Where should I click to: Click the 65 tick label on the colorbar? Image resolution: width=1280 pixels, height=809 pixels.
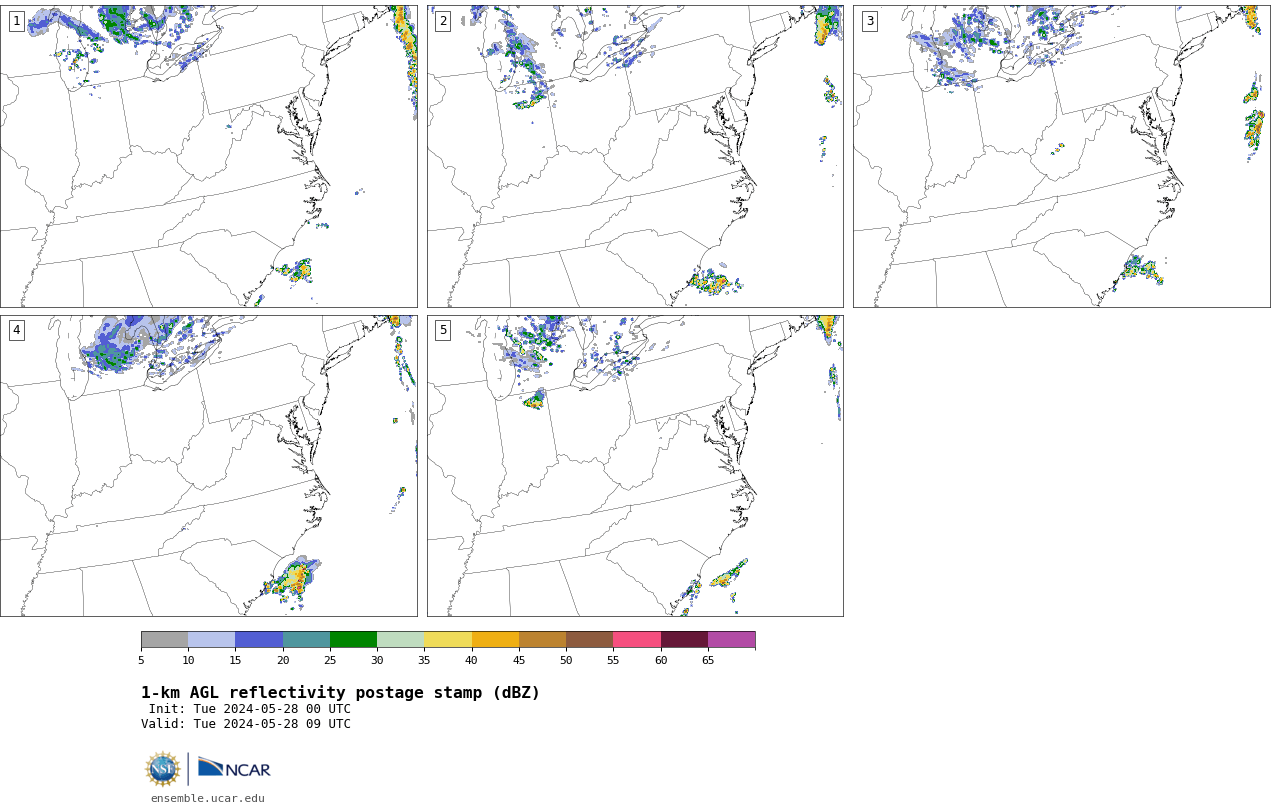[708, 660]
